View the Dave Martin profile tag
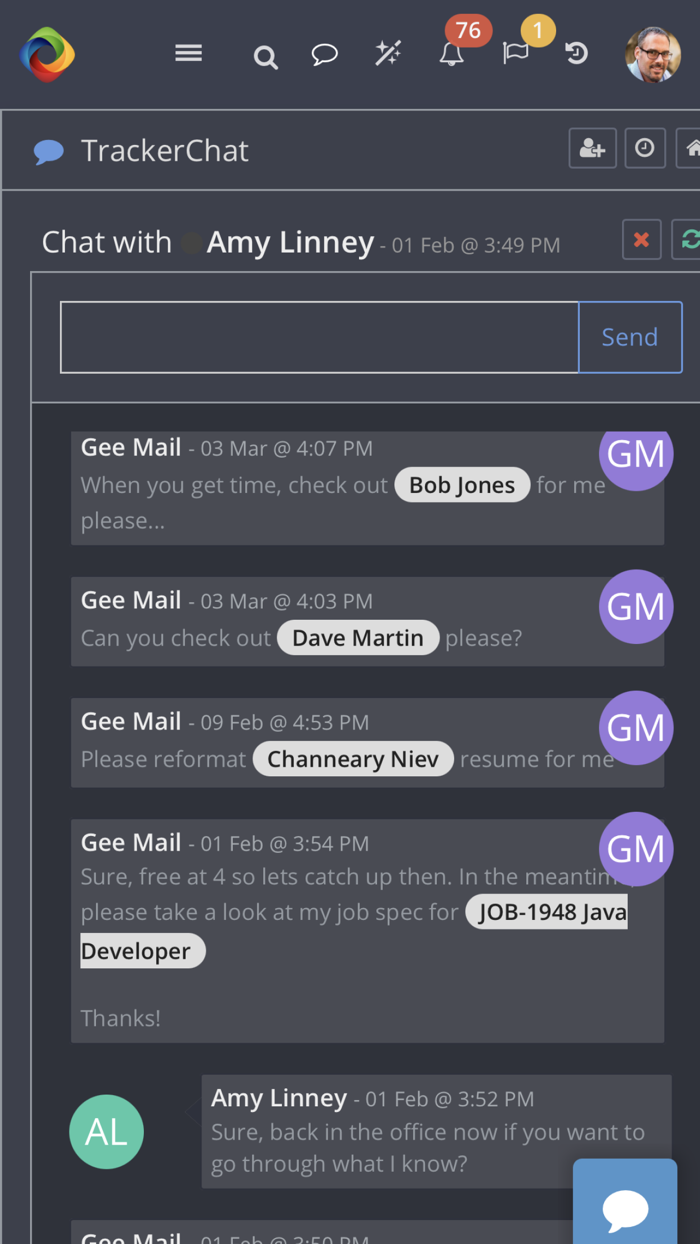700x1244 pixels. tap(358, 637)
